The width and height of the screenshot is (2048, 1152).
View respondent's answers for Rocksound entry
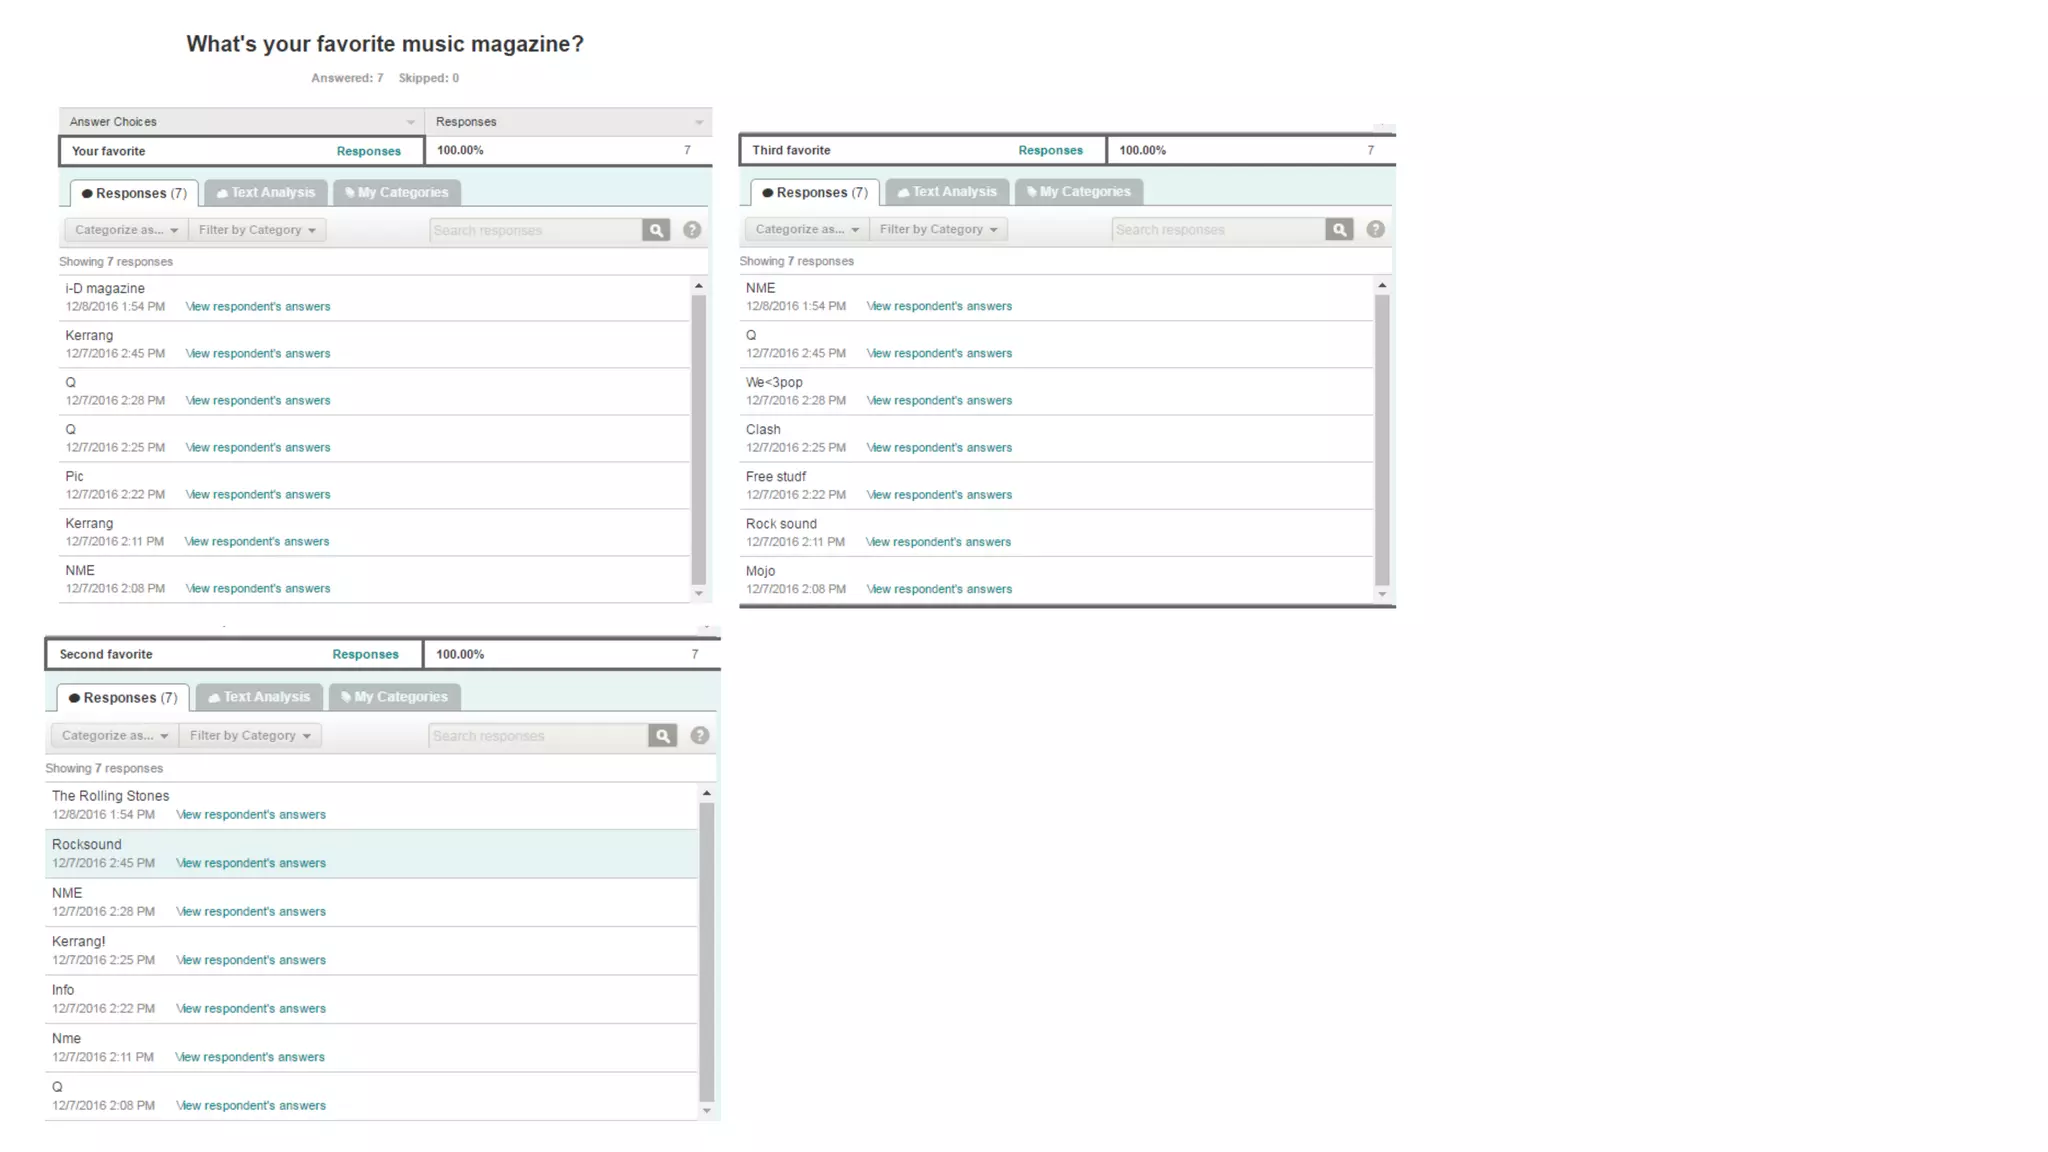(x=251, y=863)
